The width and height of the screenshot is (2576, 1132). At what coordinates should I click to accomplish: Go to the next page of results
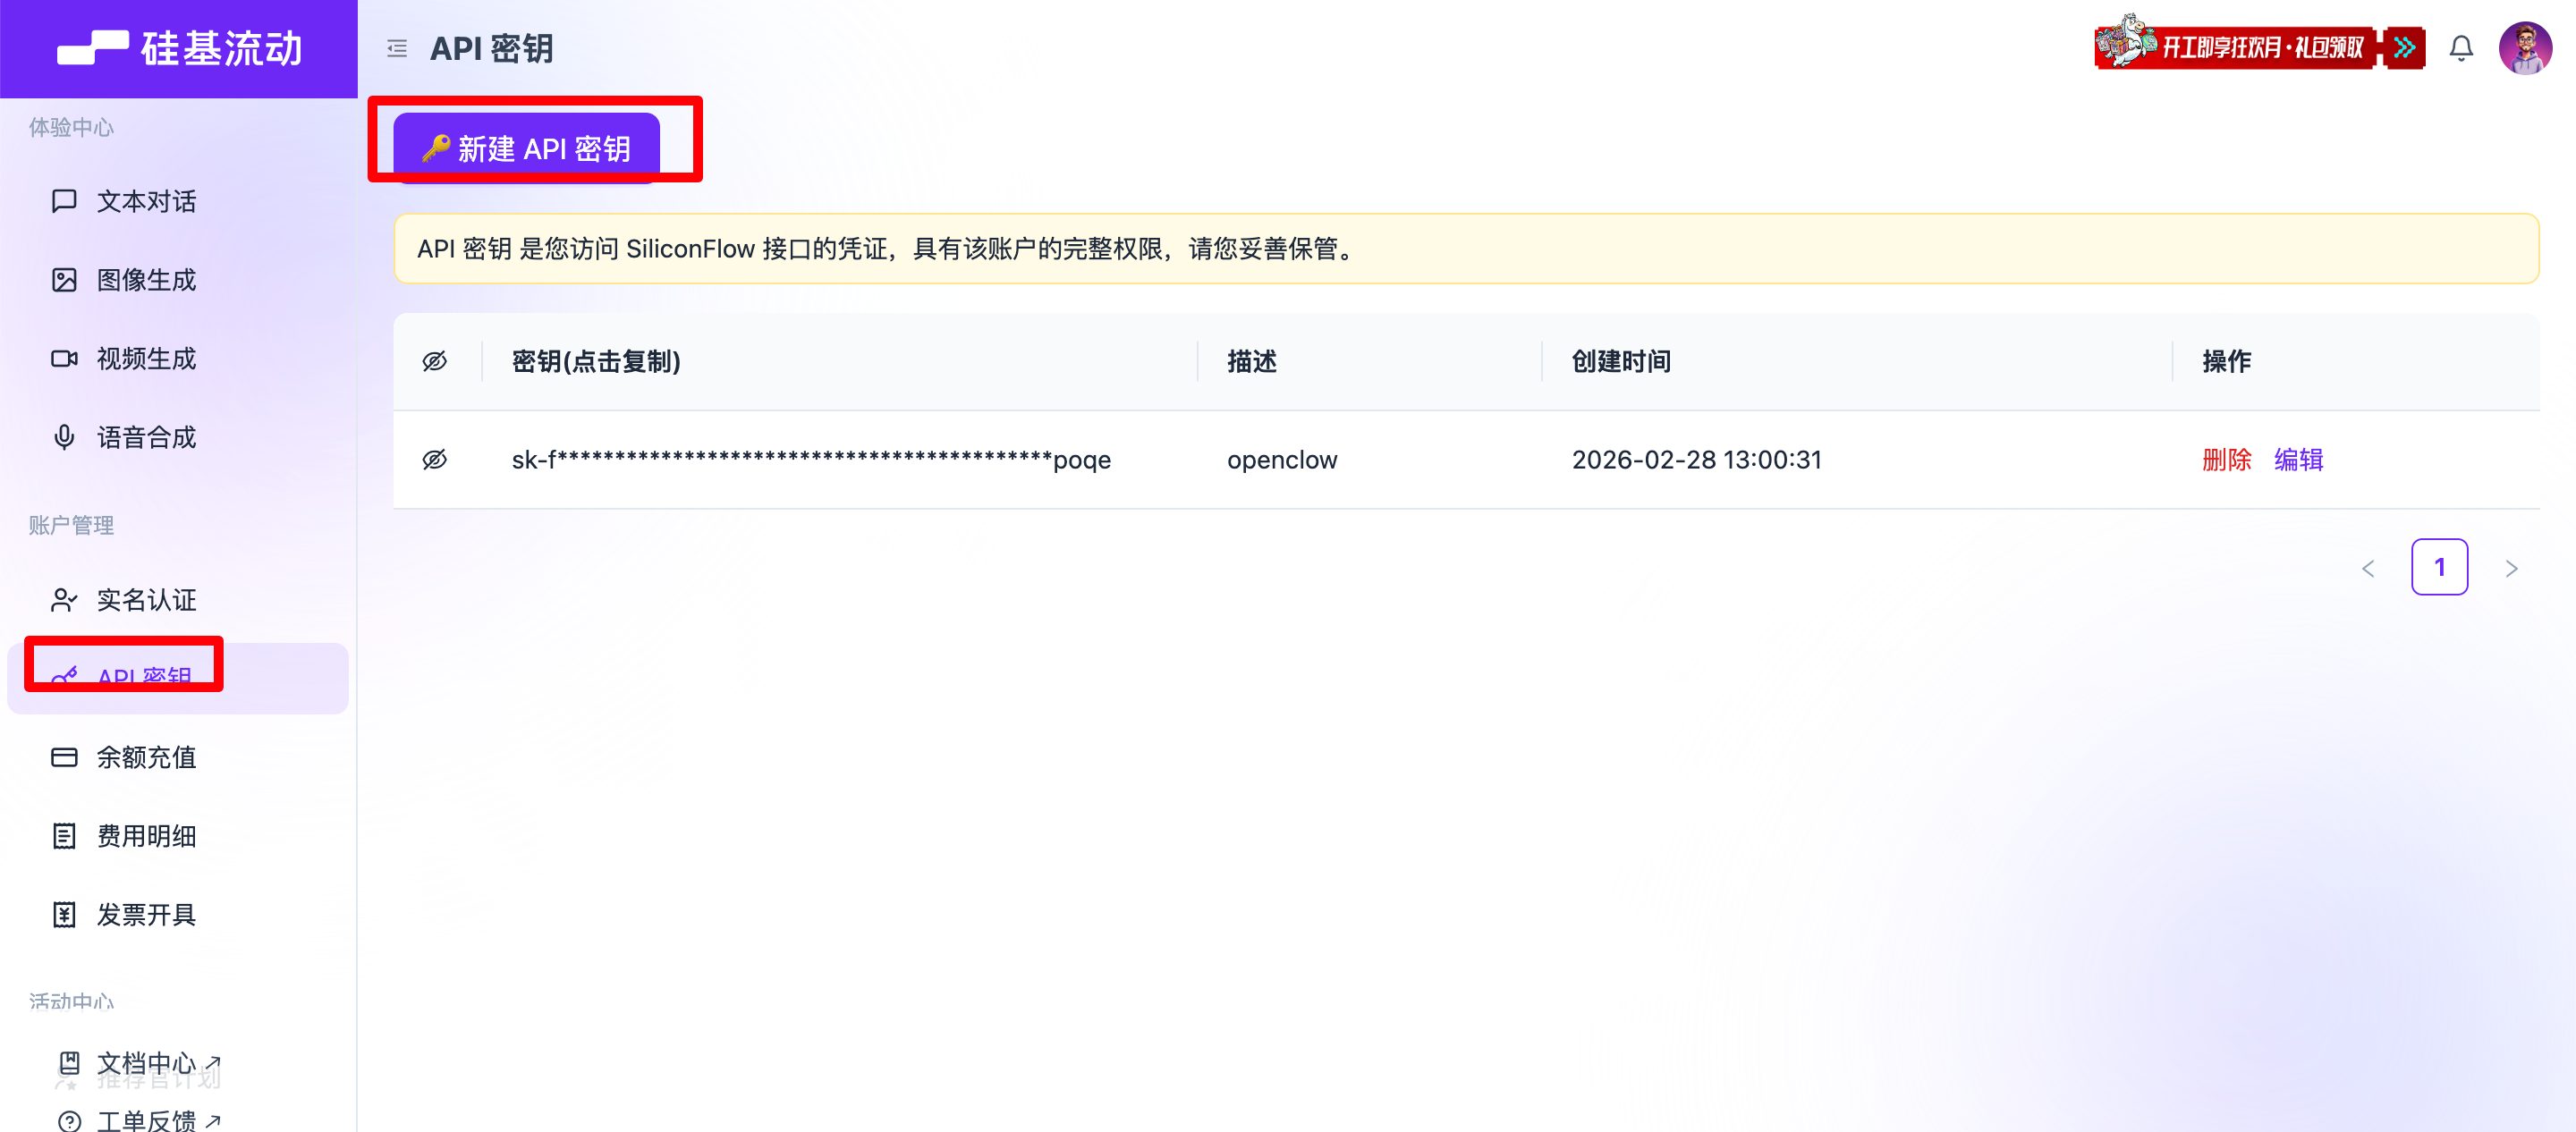[2512, 567]
